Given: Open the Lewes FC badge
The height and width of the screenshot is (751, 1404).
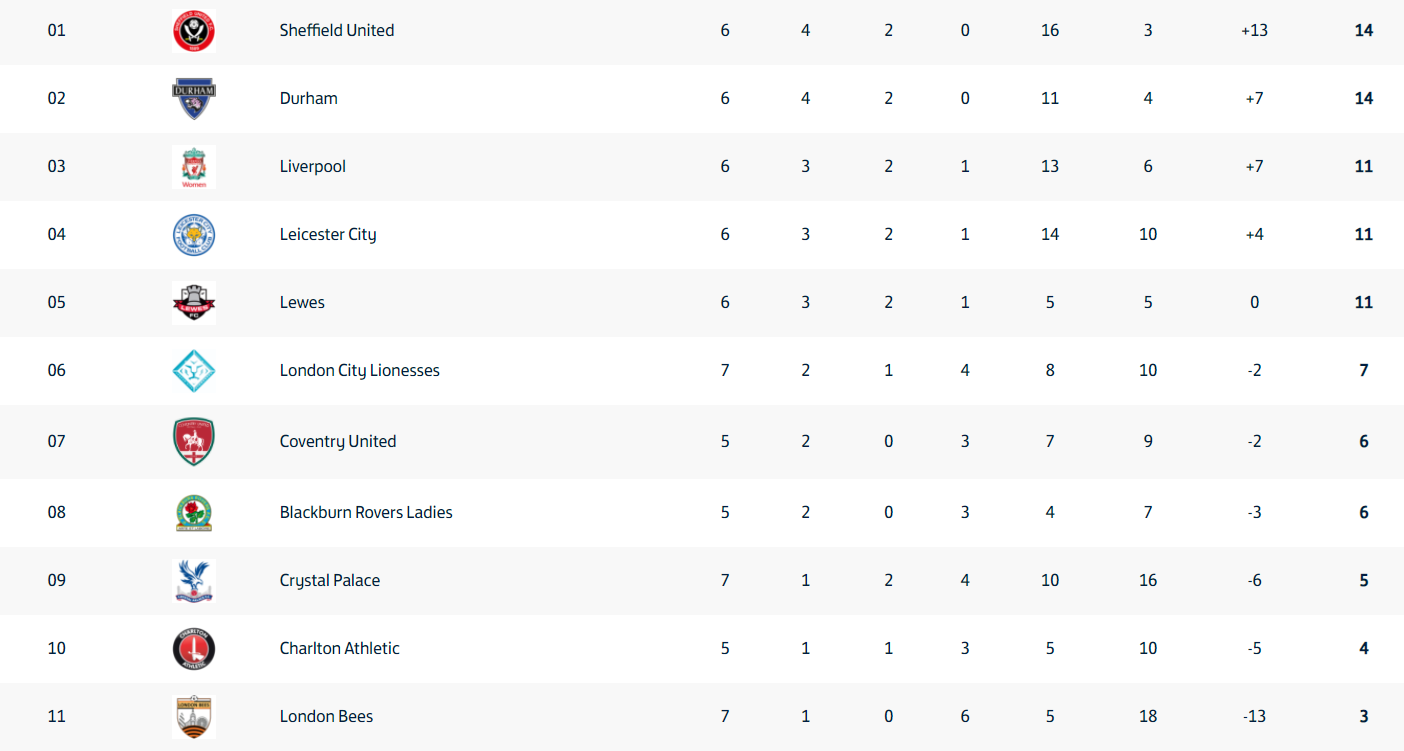Looking at the screenshot, I should 193,302.
